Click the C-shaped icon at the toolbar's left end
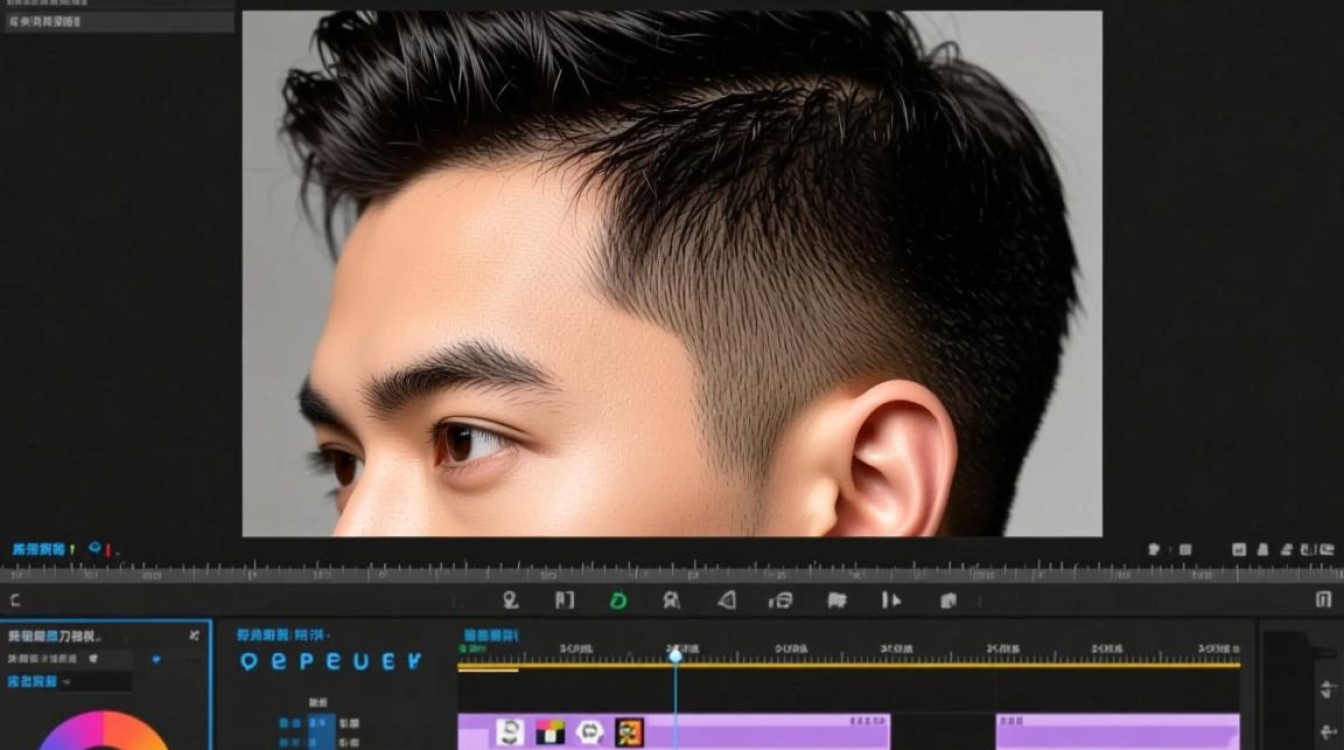The image size is (1344, 750). [x=15, y=600]
